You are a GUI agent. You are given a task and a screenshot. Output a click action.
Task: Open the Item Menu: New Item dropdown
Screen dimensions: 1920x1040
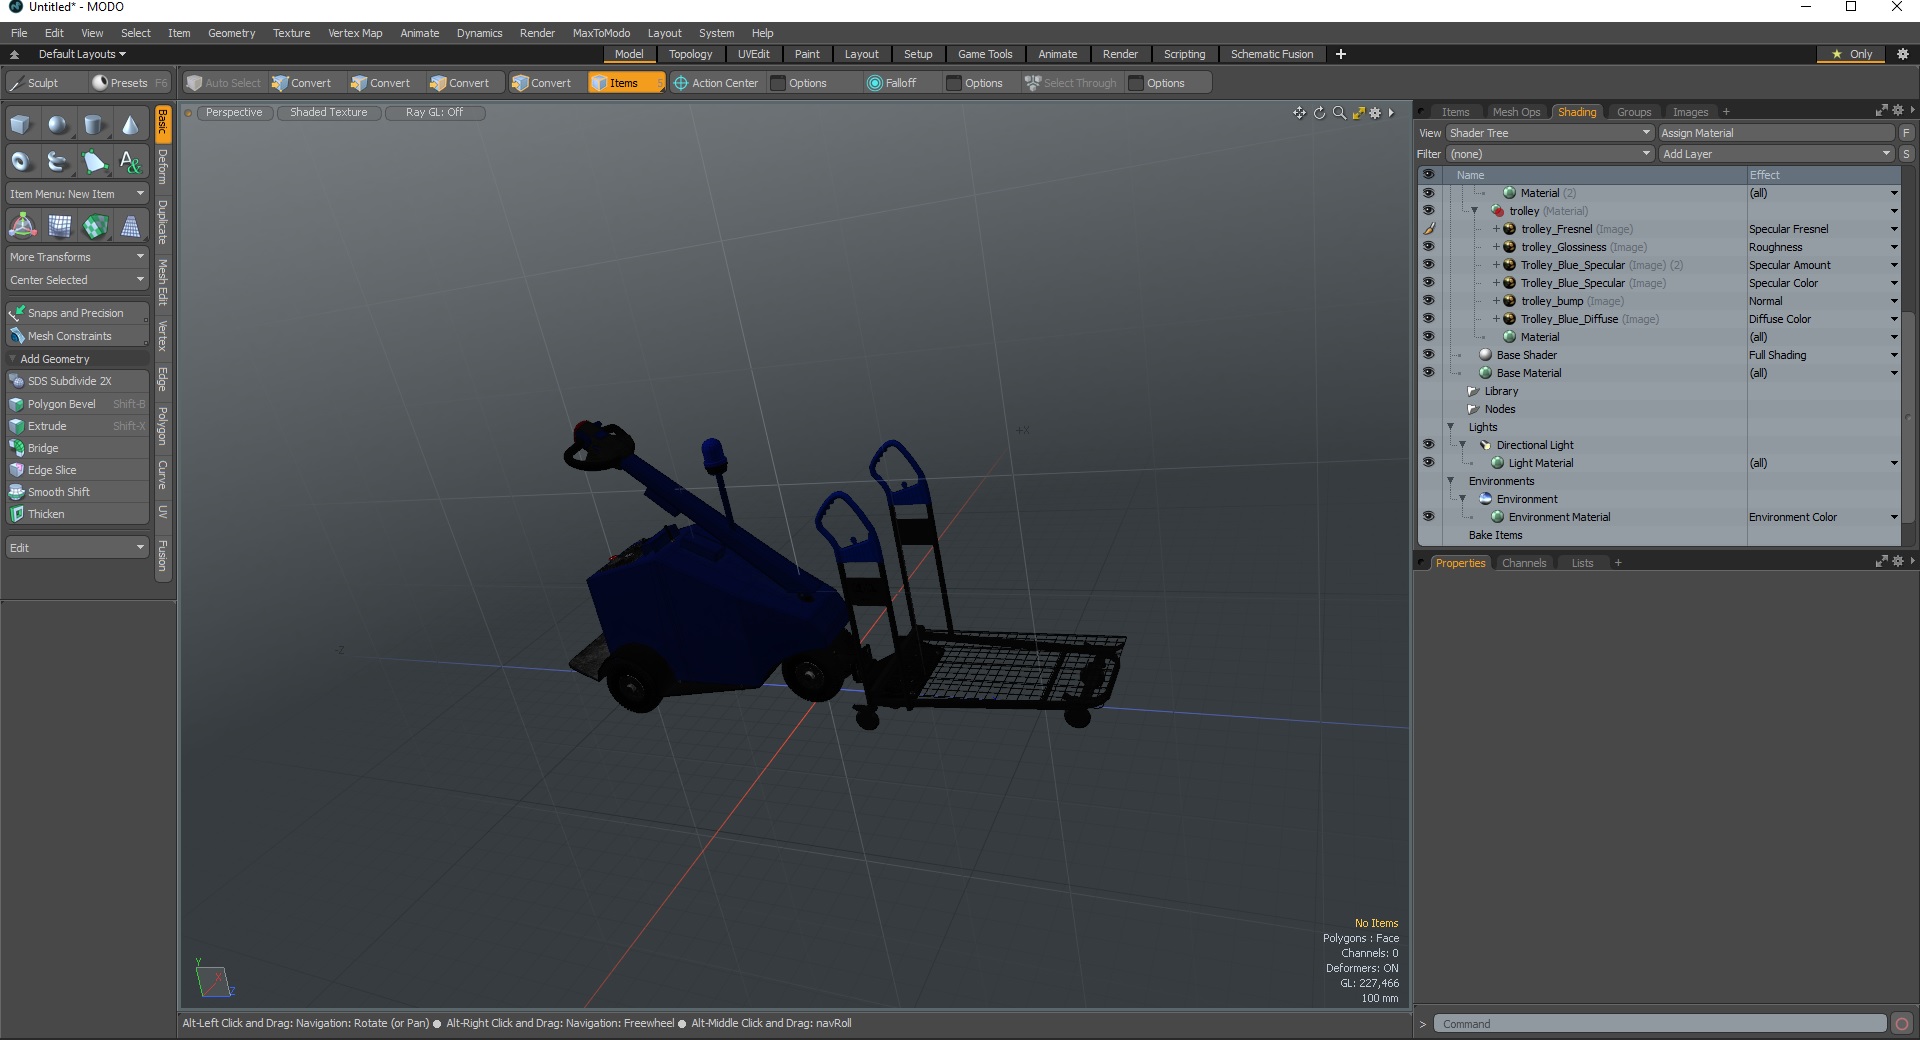[x=77, y=194]
